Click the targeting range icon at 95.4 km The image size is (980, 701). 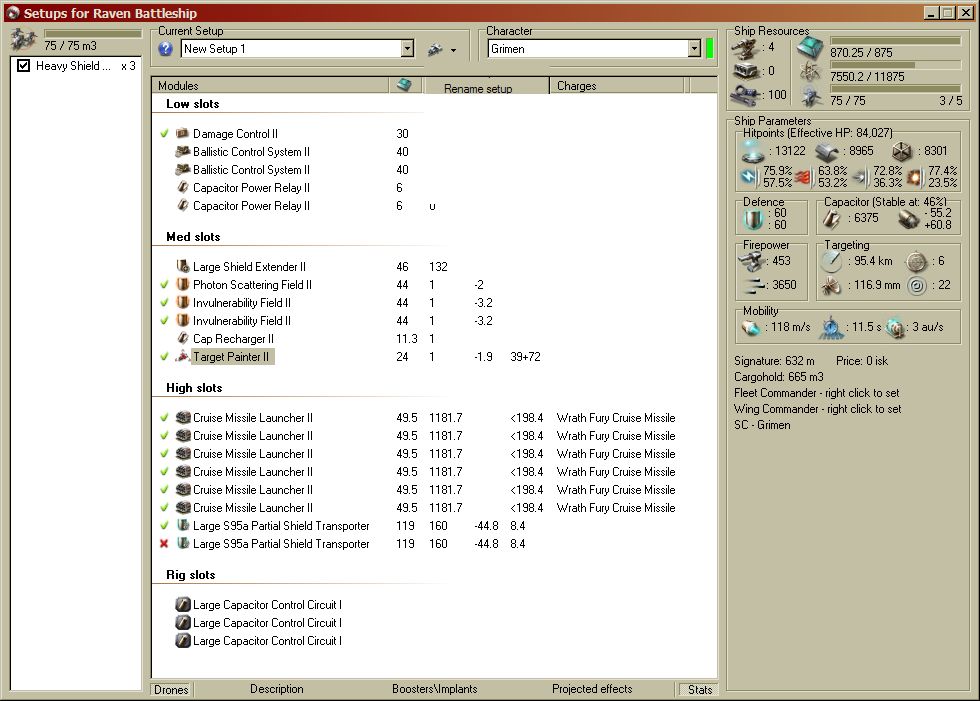pyautogui.click(x=831, y=261)
